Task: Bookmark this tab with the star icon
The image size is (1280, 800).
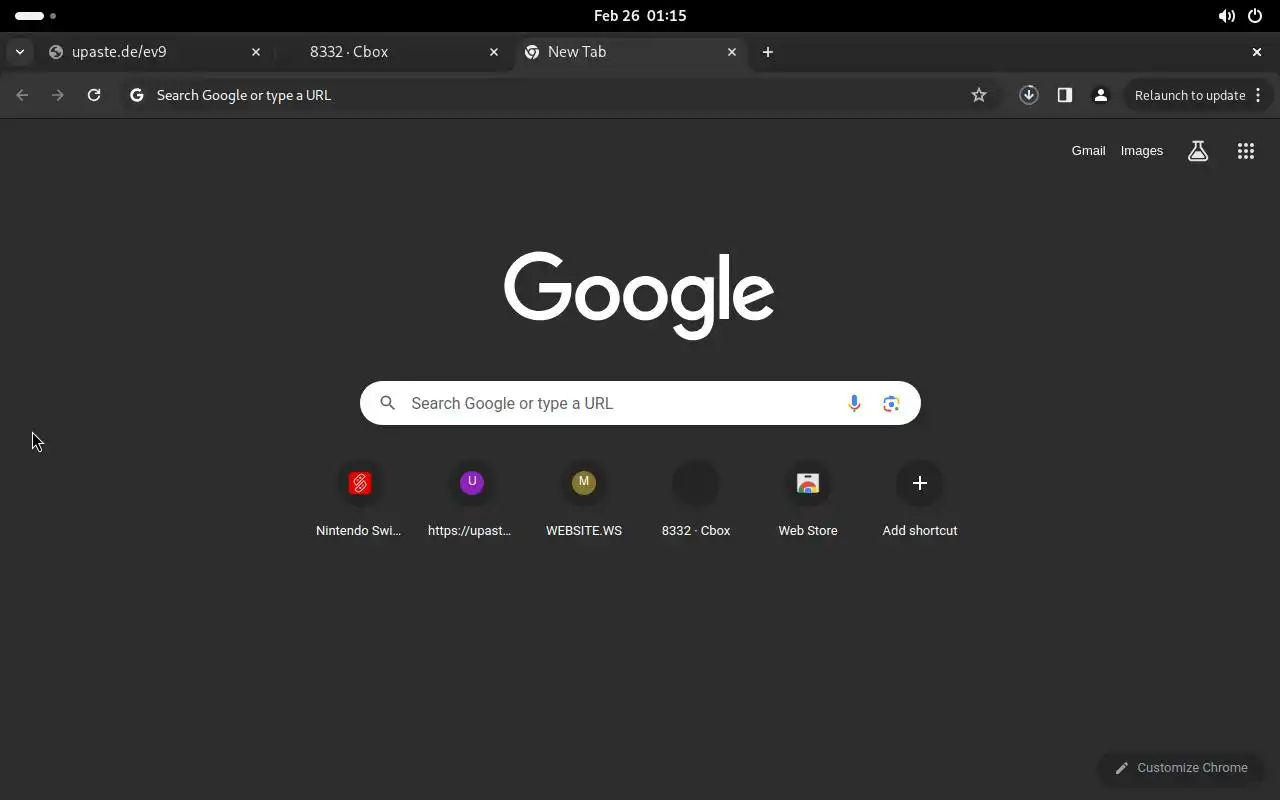Action: [x=979, y=95]
